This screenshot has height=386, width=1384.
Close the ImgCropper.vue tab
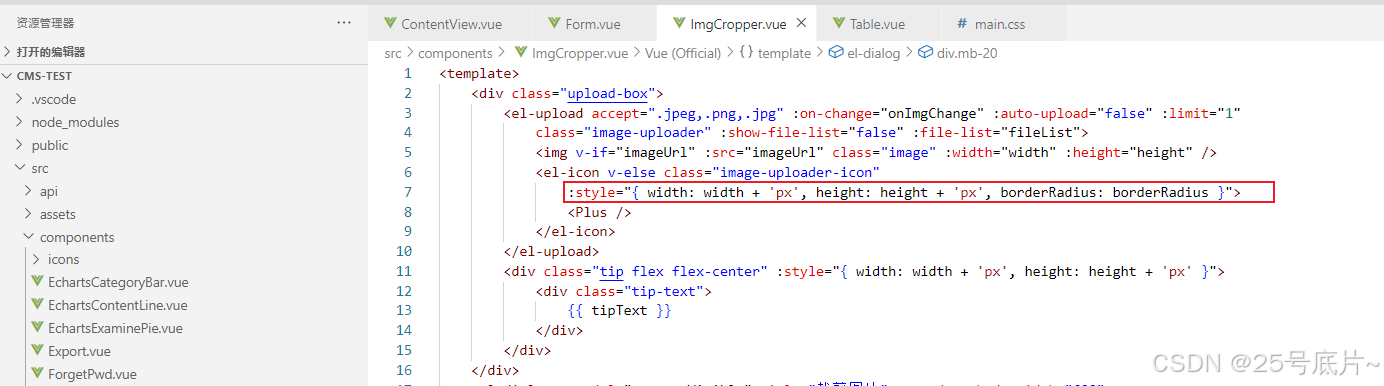click(x=802, y=24)
